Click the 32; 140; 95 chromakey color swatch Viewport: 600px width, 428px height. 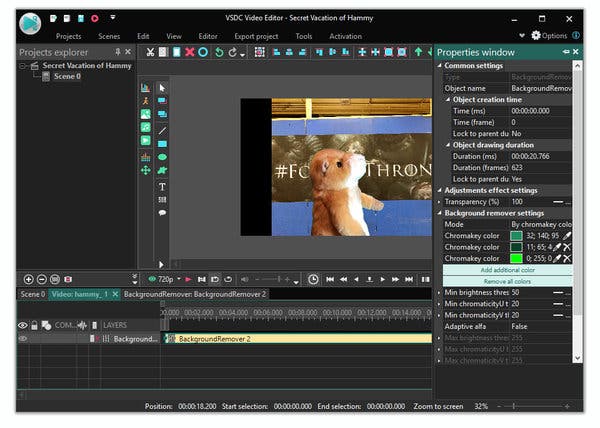pos(516,236)
